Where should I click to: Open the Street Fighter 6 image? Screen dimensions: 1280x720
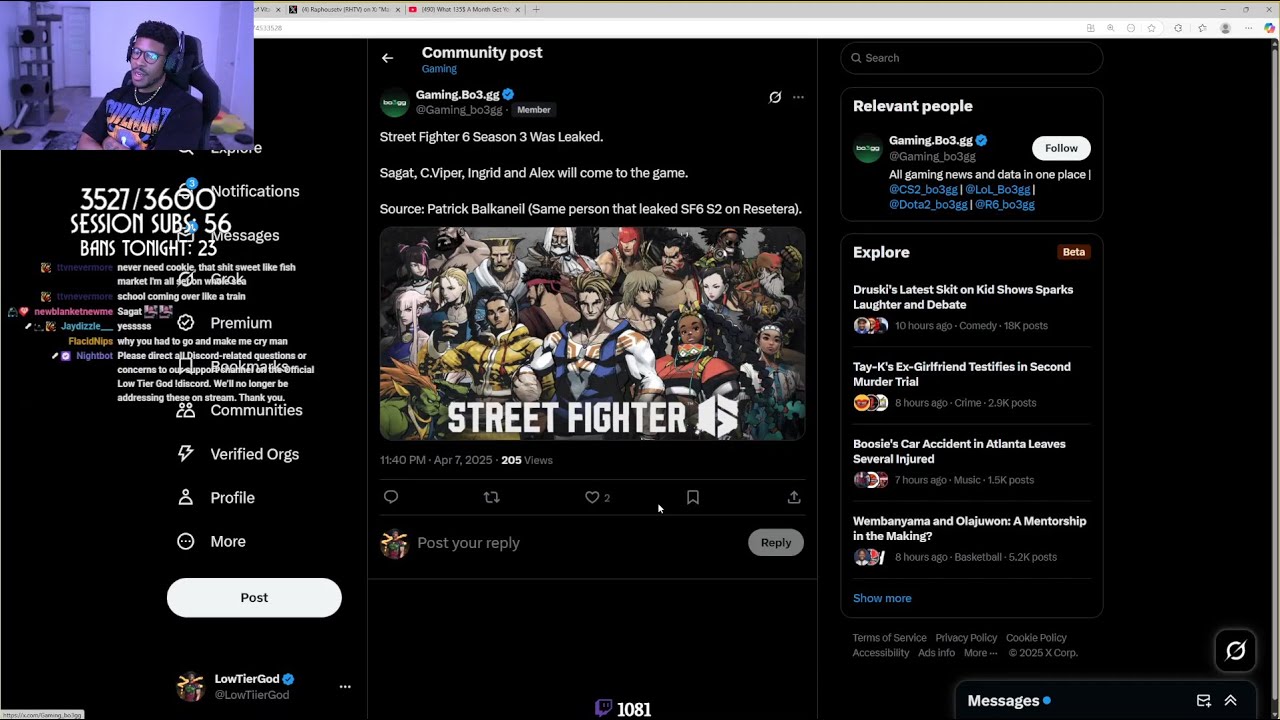(x=592, y=334)
